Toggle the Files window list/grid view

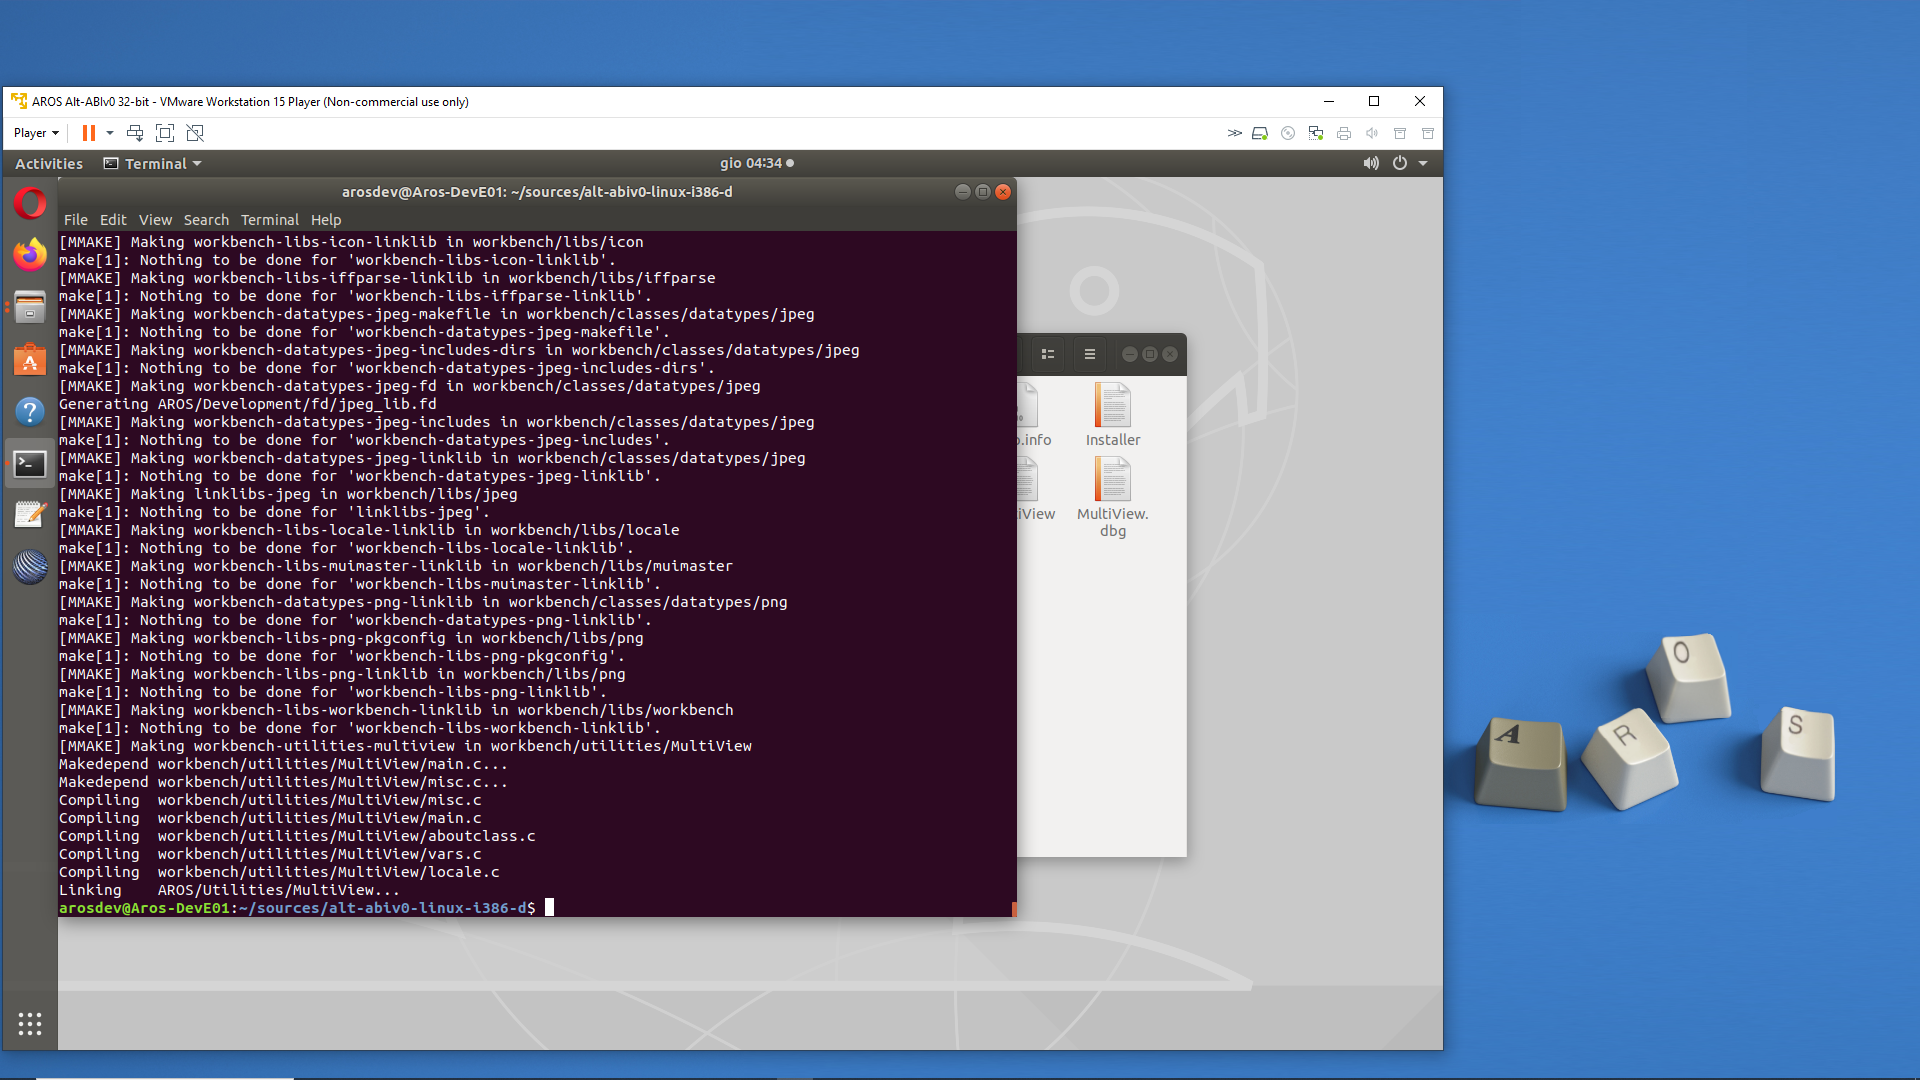tap(1048, 354)
